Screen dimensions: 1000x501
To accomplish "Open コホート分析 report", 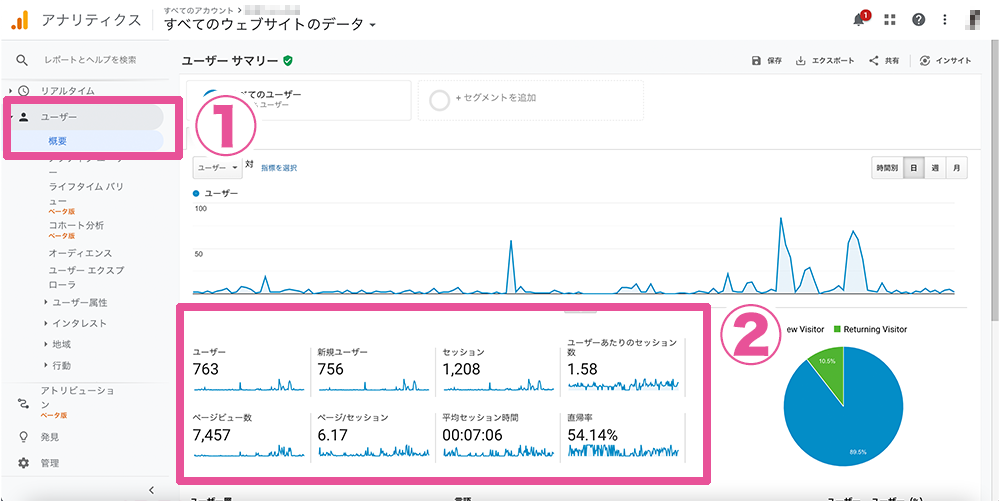I will click(76, 225).
